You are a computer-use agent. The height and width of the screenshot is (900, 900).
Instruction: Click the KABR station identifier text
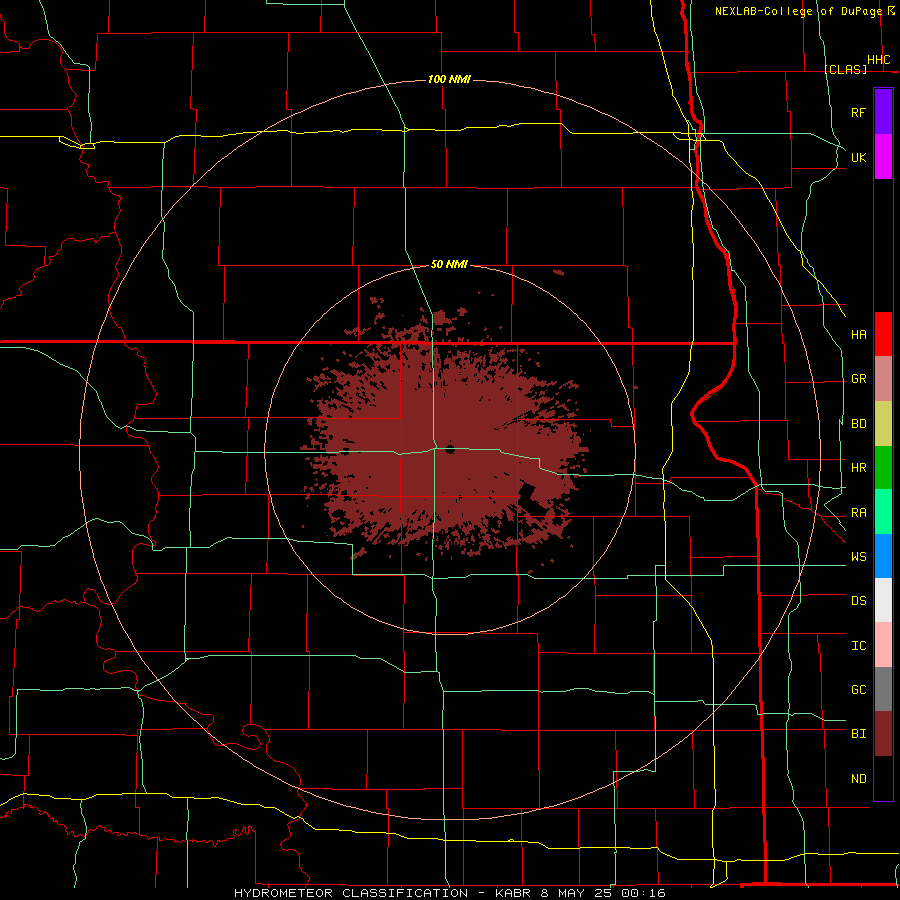coord(514,893)
